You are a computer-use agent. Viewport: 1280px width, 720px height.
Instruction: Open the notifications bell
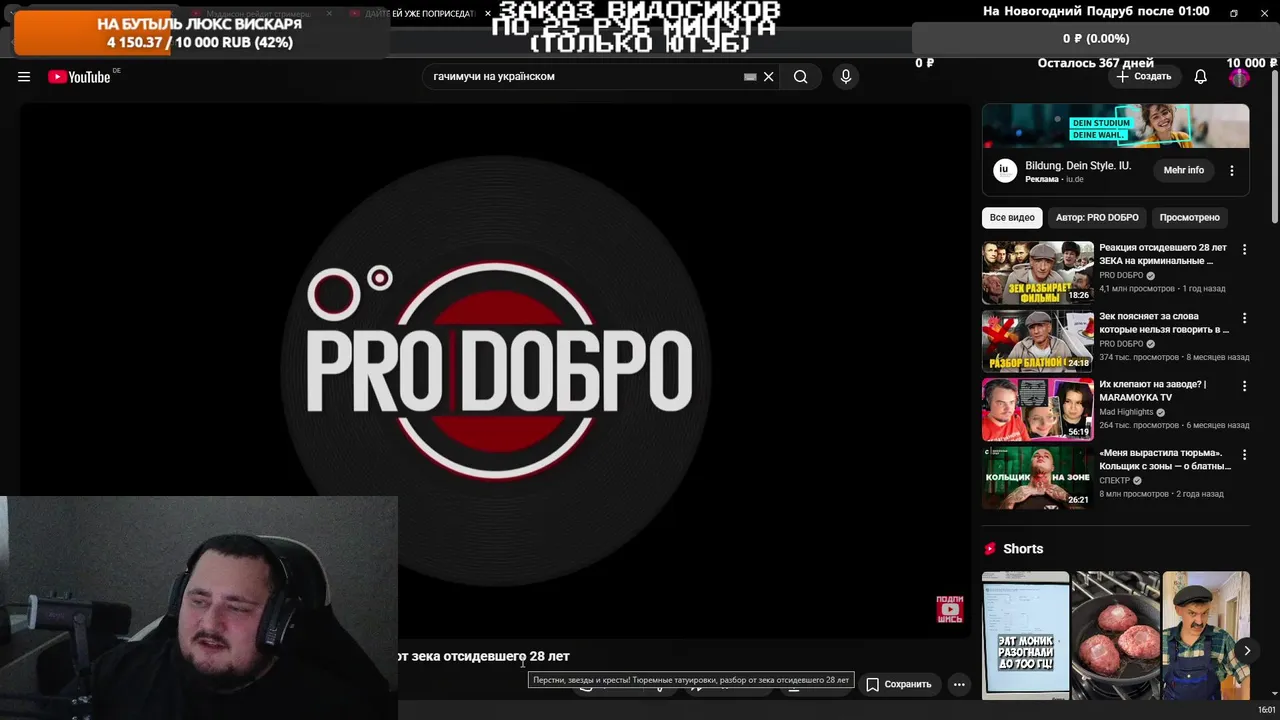(1201, 77)
